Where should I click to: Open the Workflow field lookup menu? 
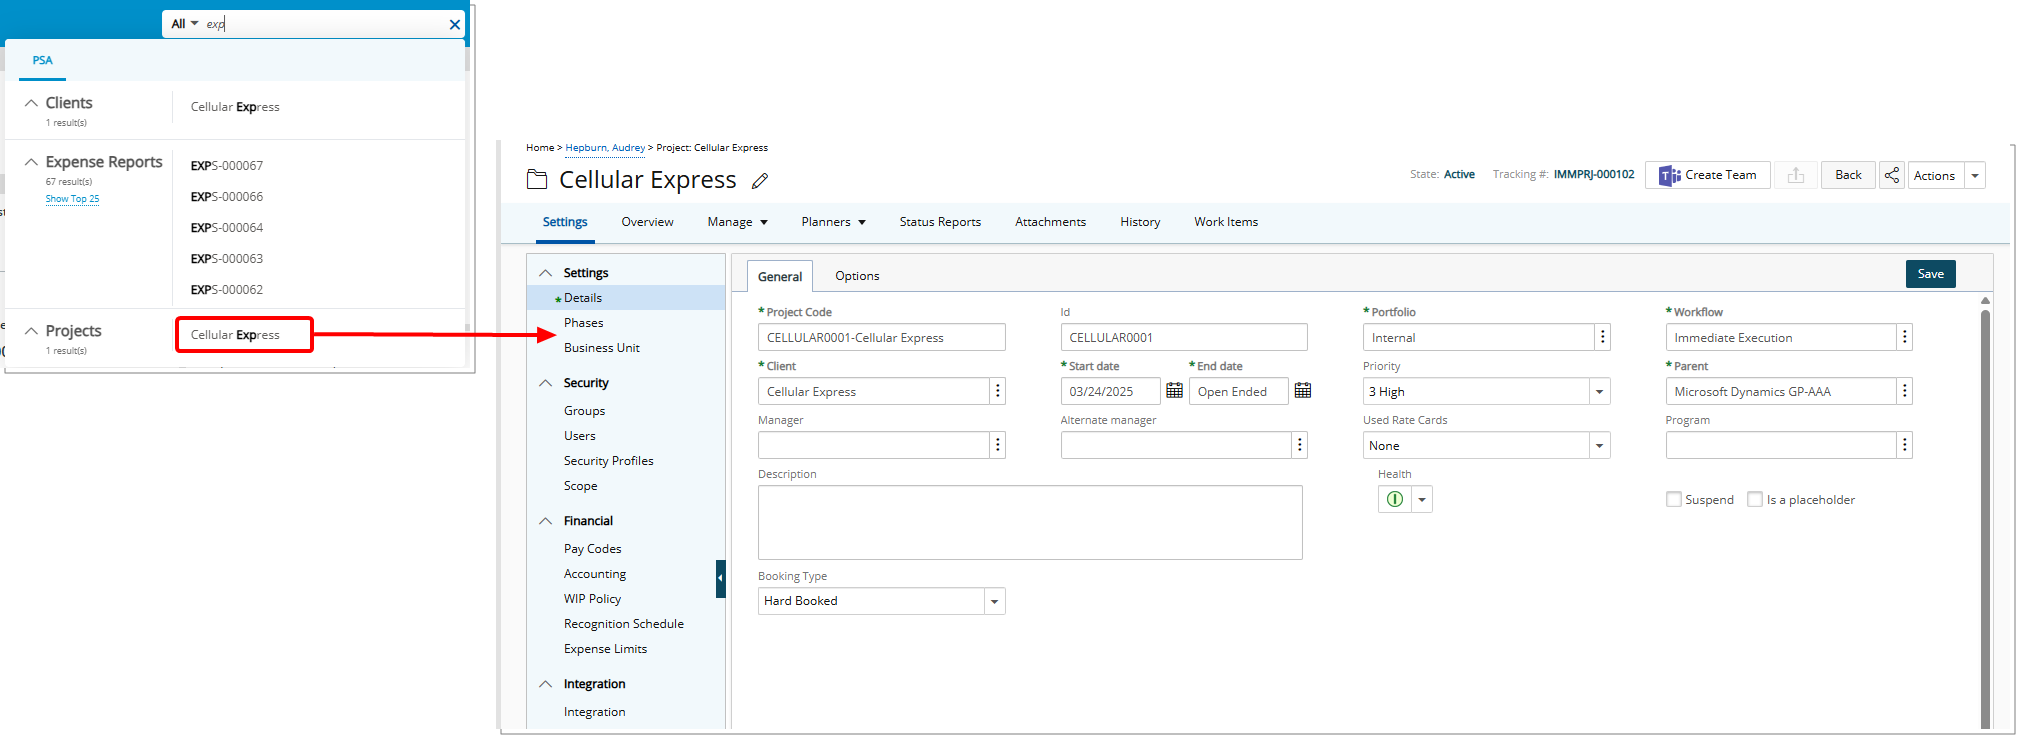(x=1904, y=337)
